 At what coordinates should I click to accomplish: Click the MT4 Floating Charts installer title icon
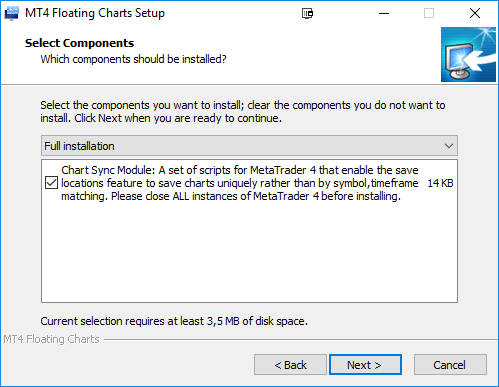pyautogui.click(x=12, y=14)
